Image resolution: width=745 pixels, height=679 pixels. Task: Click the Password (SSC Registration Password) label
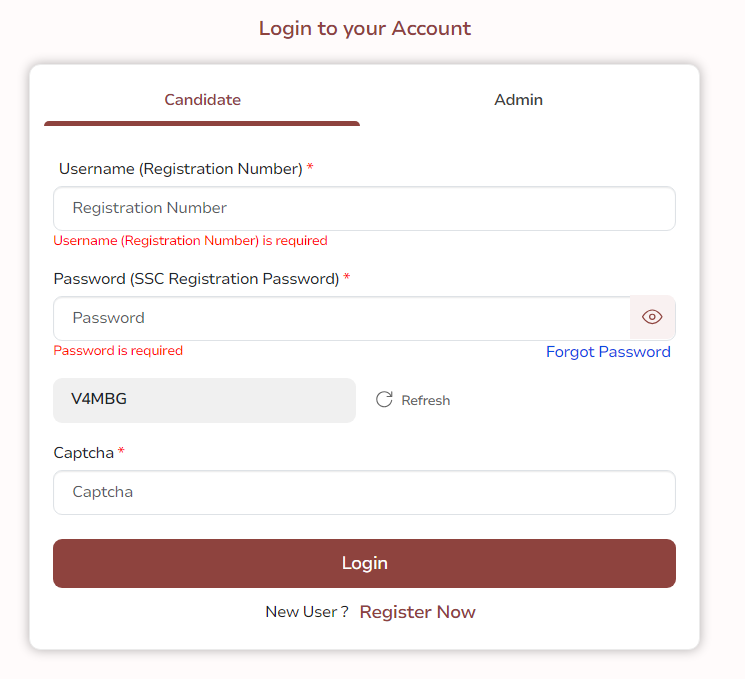point(197,279)
